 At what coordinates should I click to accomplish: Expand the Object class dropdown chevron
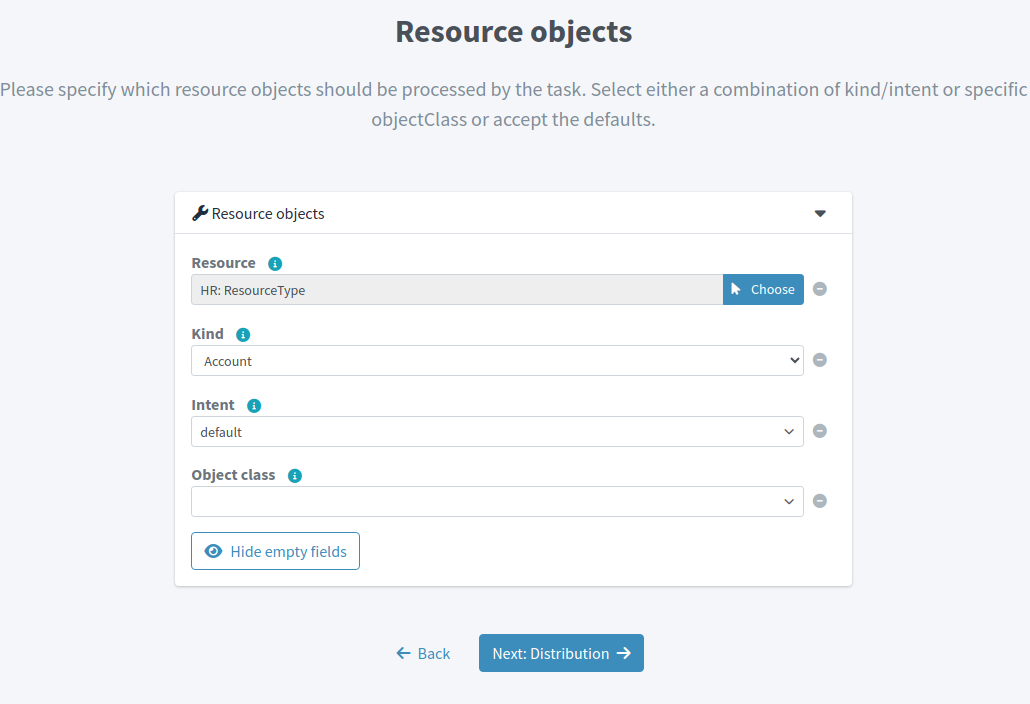click(789, 502)
